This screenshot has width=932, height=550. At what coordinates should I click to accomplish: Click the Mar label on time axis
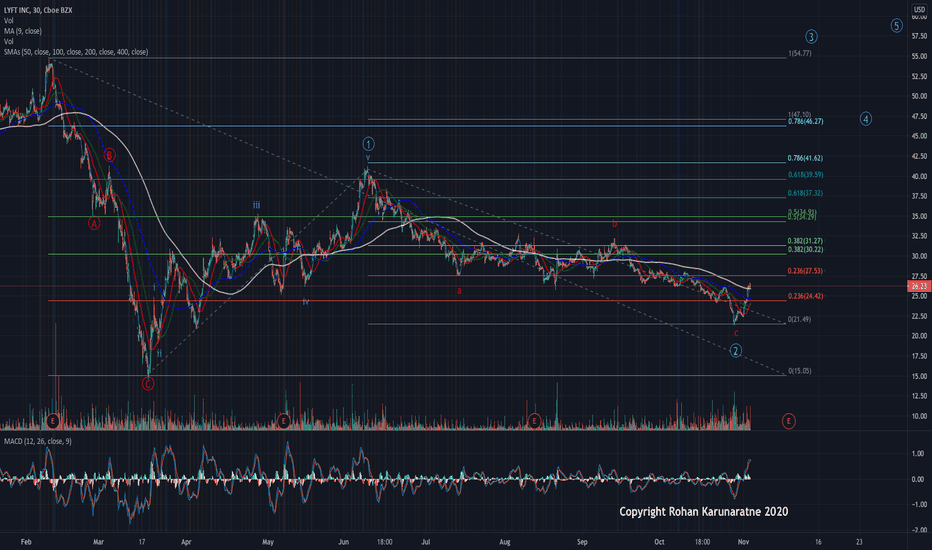coord(99,542)
